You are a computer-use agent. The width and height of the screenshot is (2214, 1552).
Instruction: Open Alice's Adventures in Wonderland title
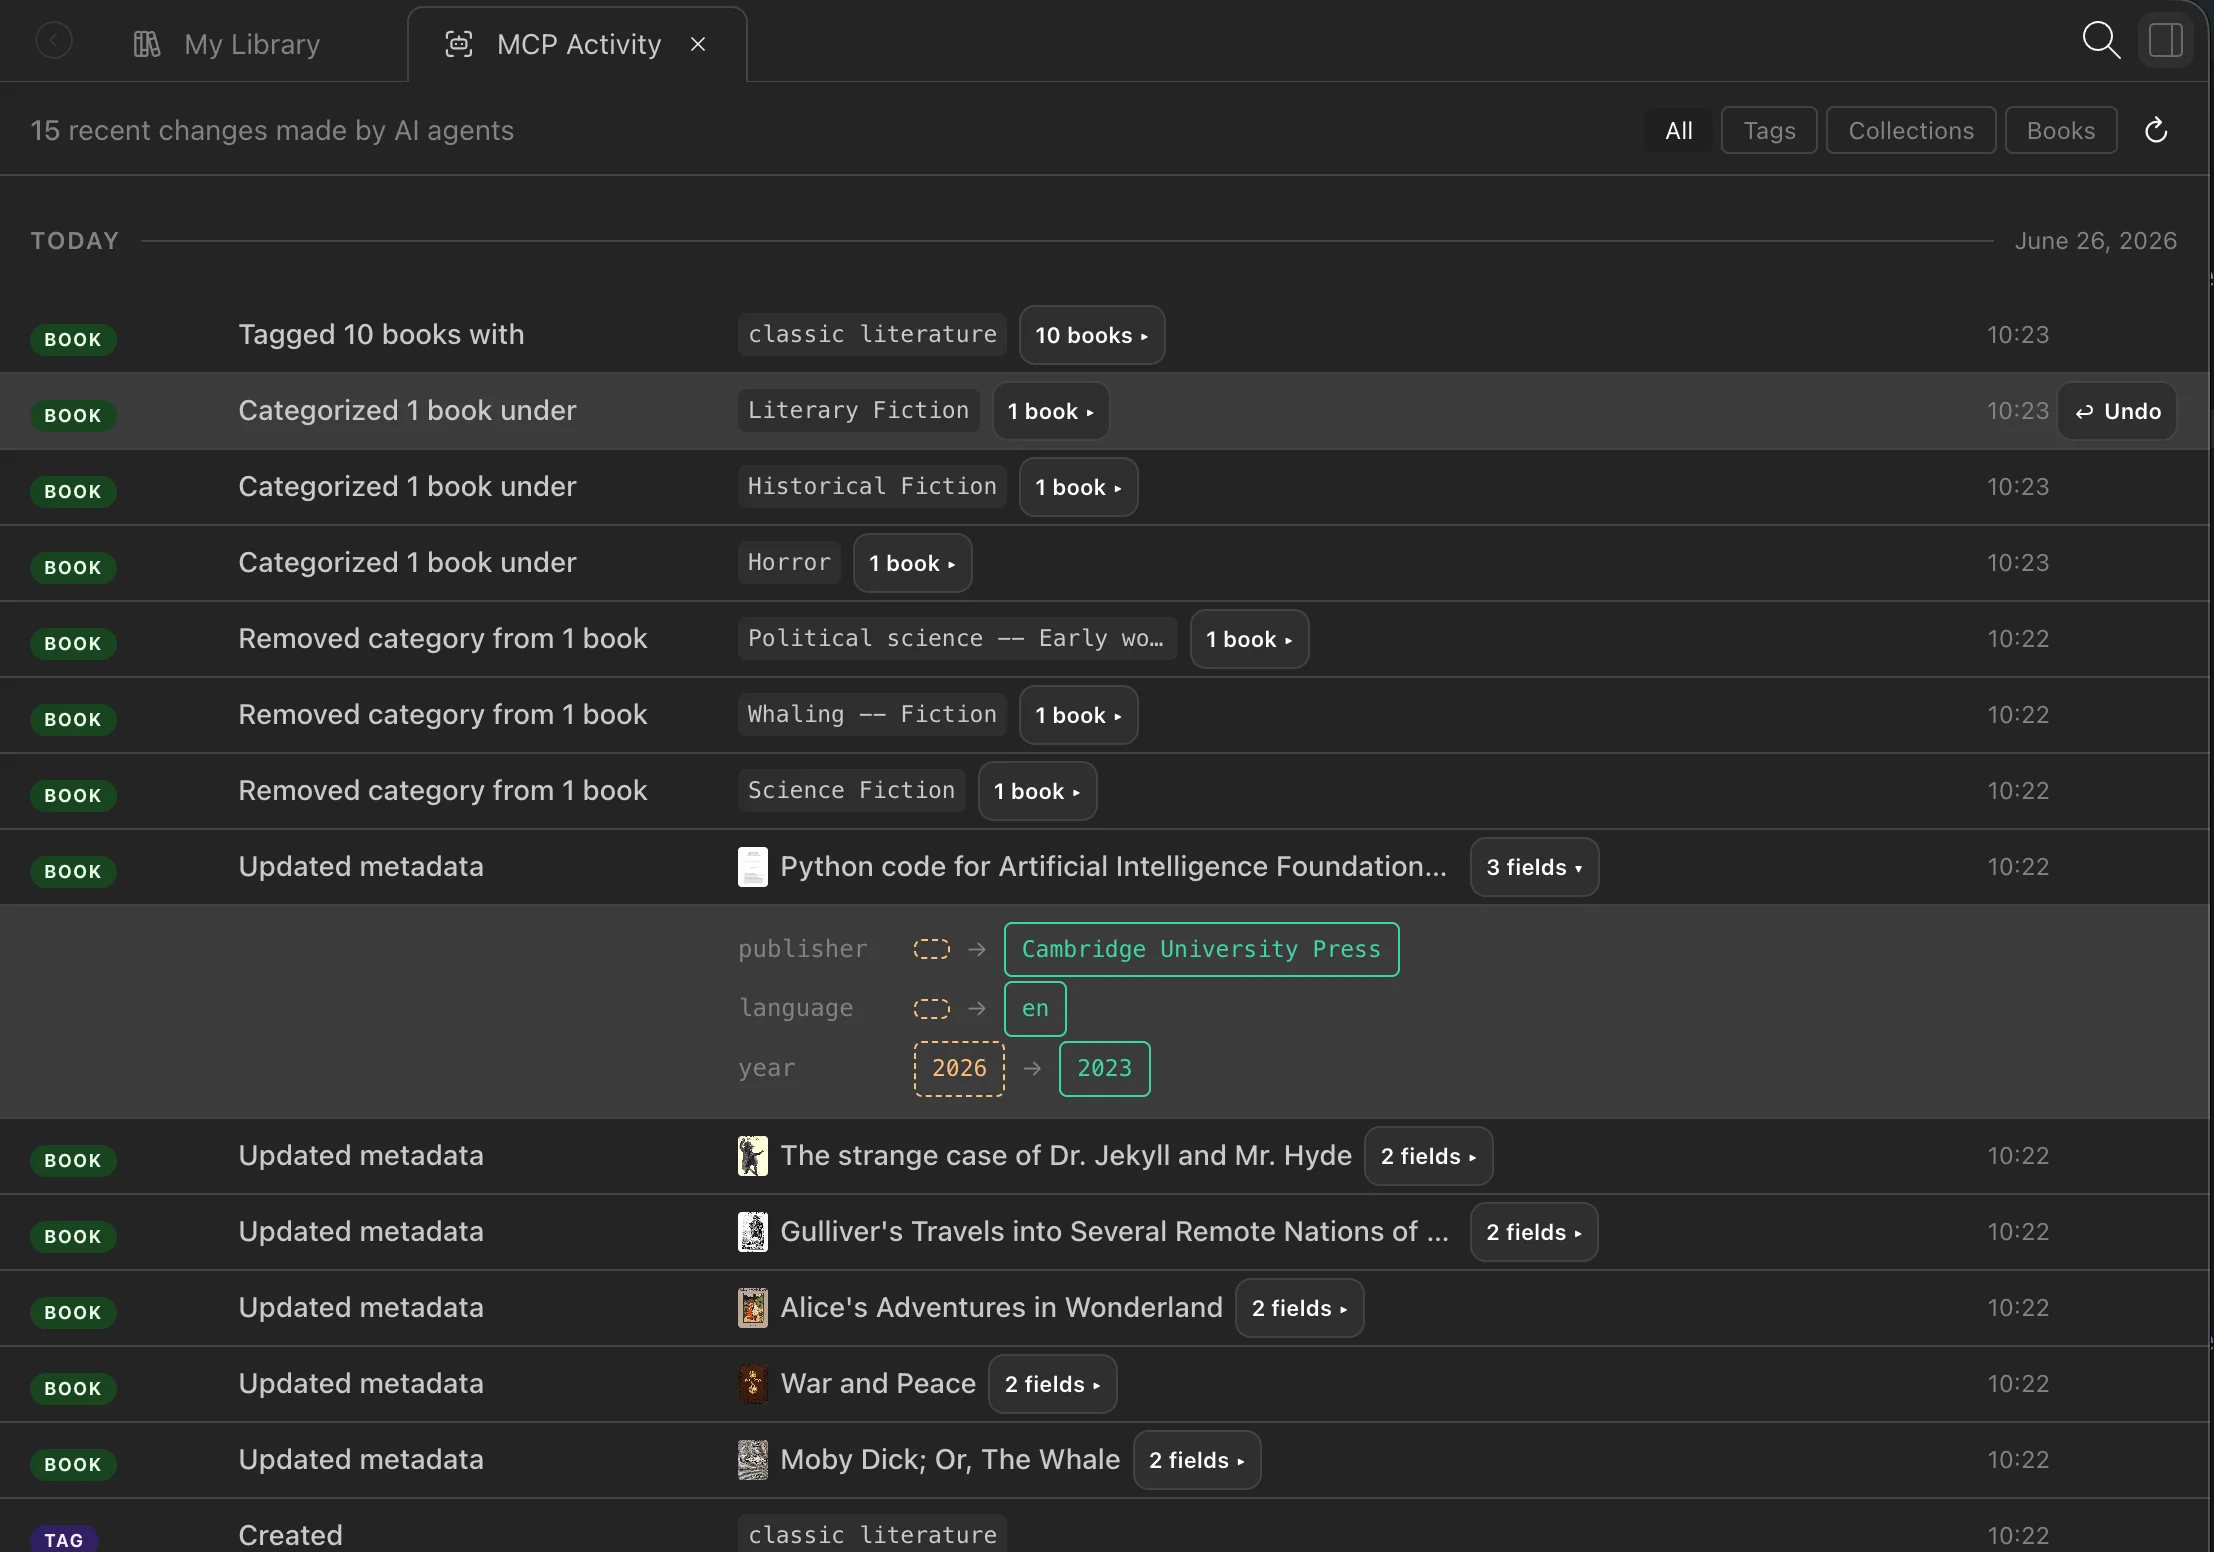[1001, 1307]
